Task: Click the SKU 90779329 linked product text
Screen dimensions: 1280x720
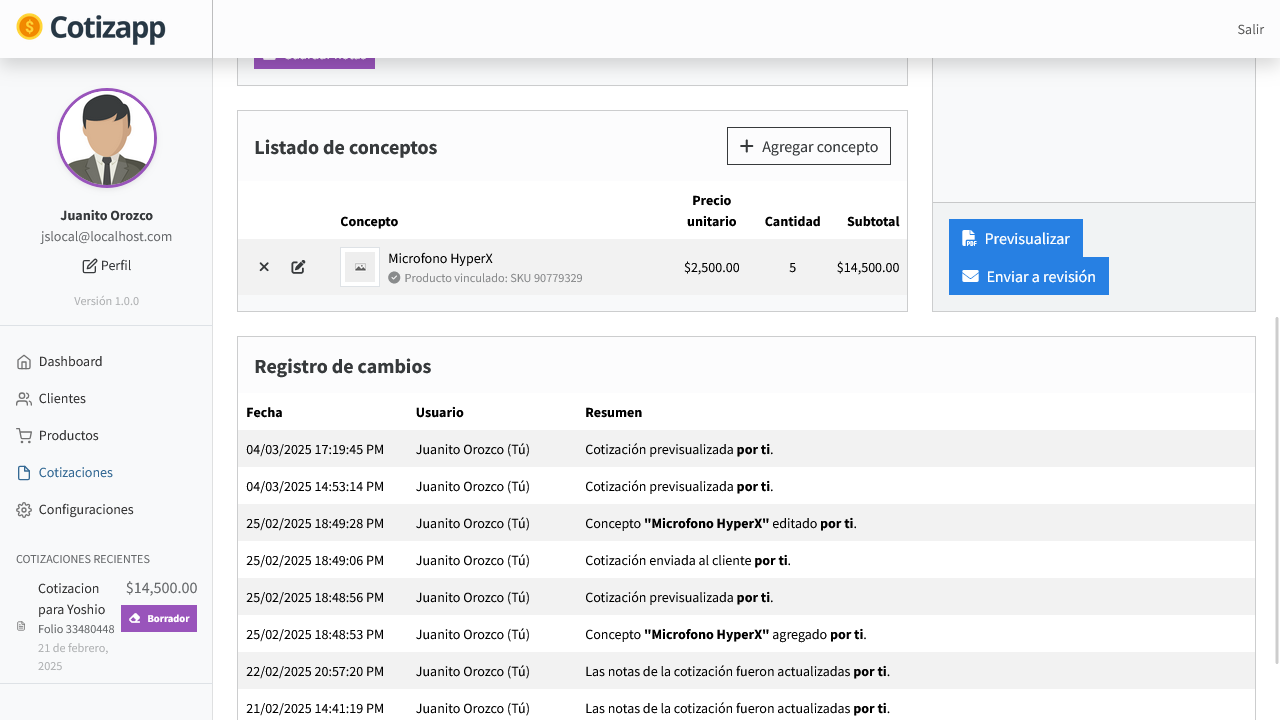Action: tap(493, 278)
